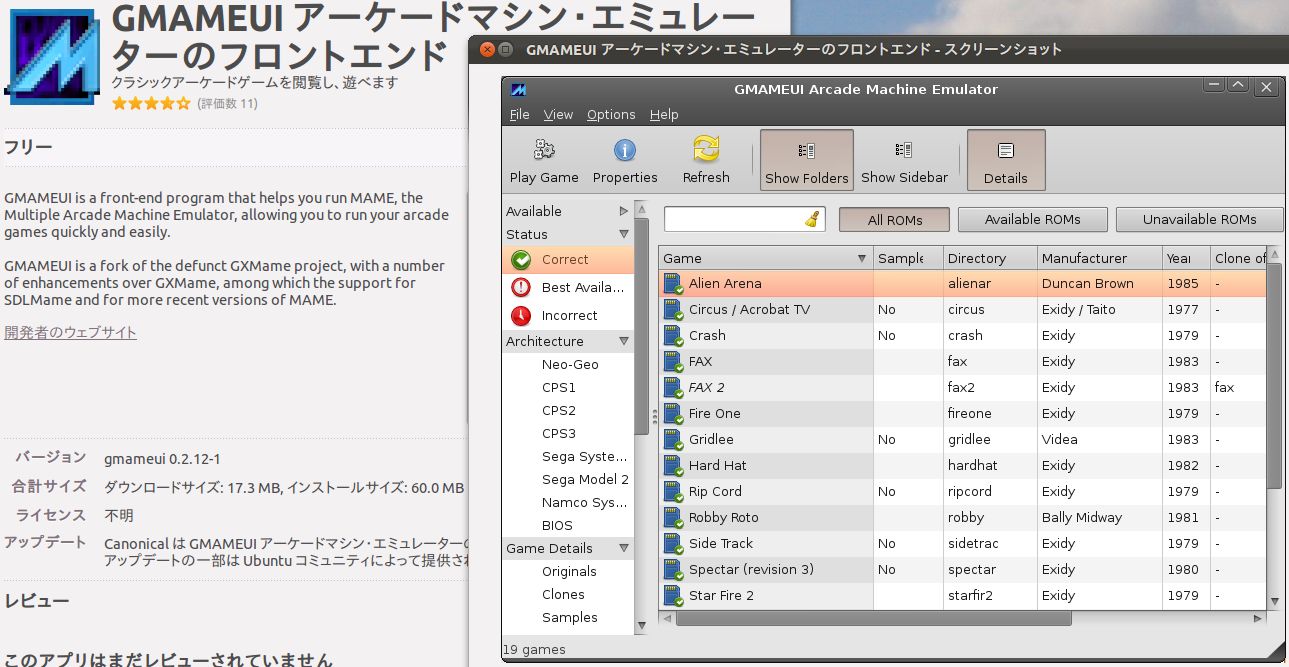
Task: Click the GMAMEUI window title bar icon
Action: [x=519, y=89]
